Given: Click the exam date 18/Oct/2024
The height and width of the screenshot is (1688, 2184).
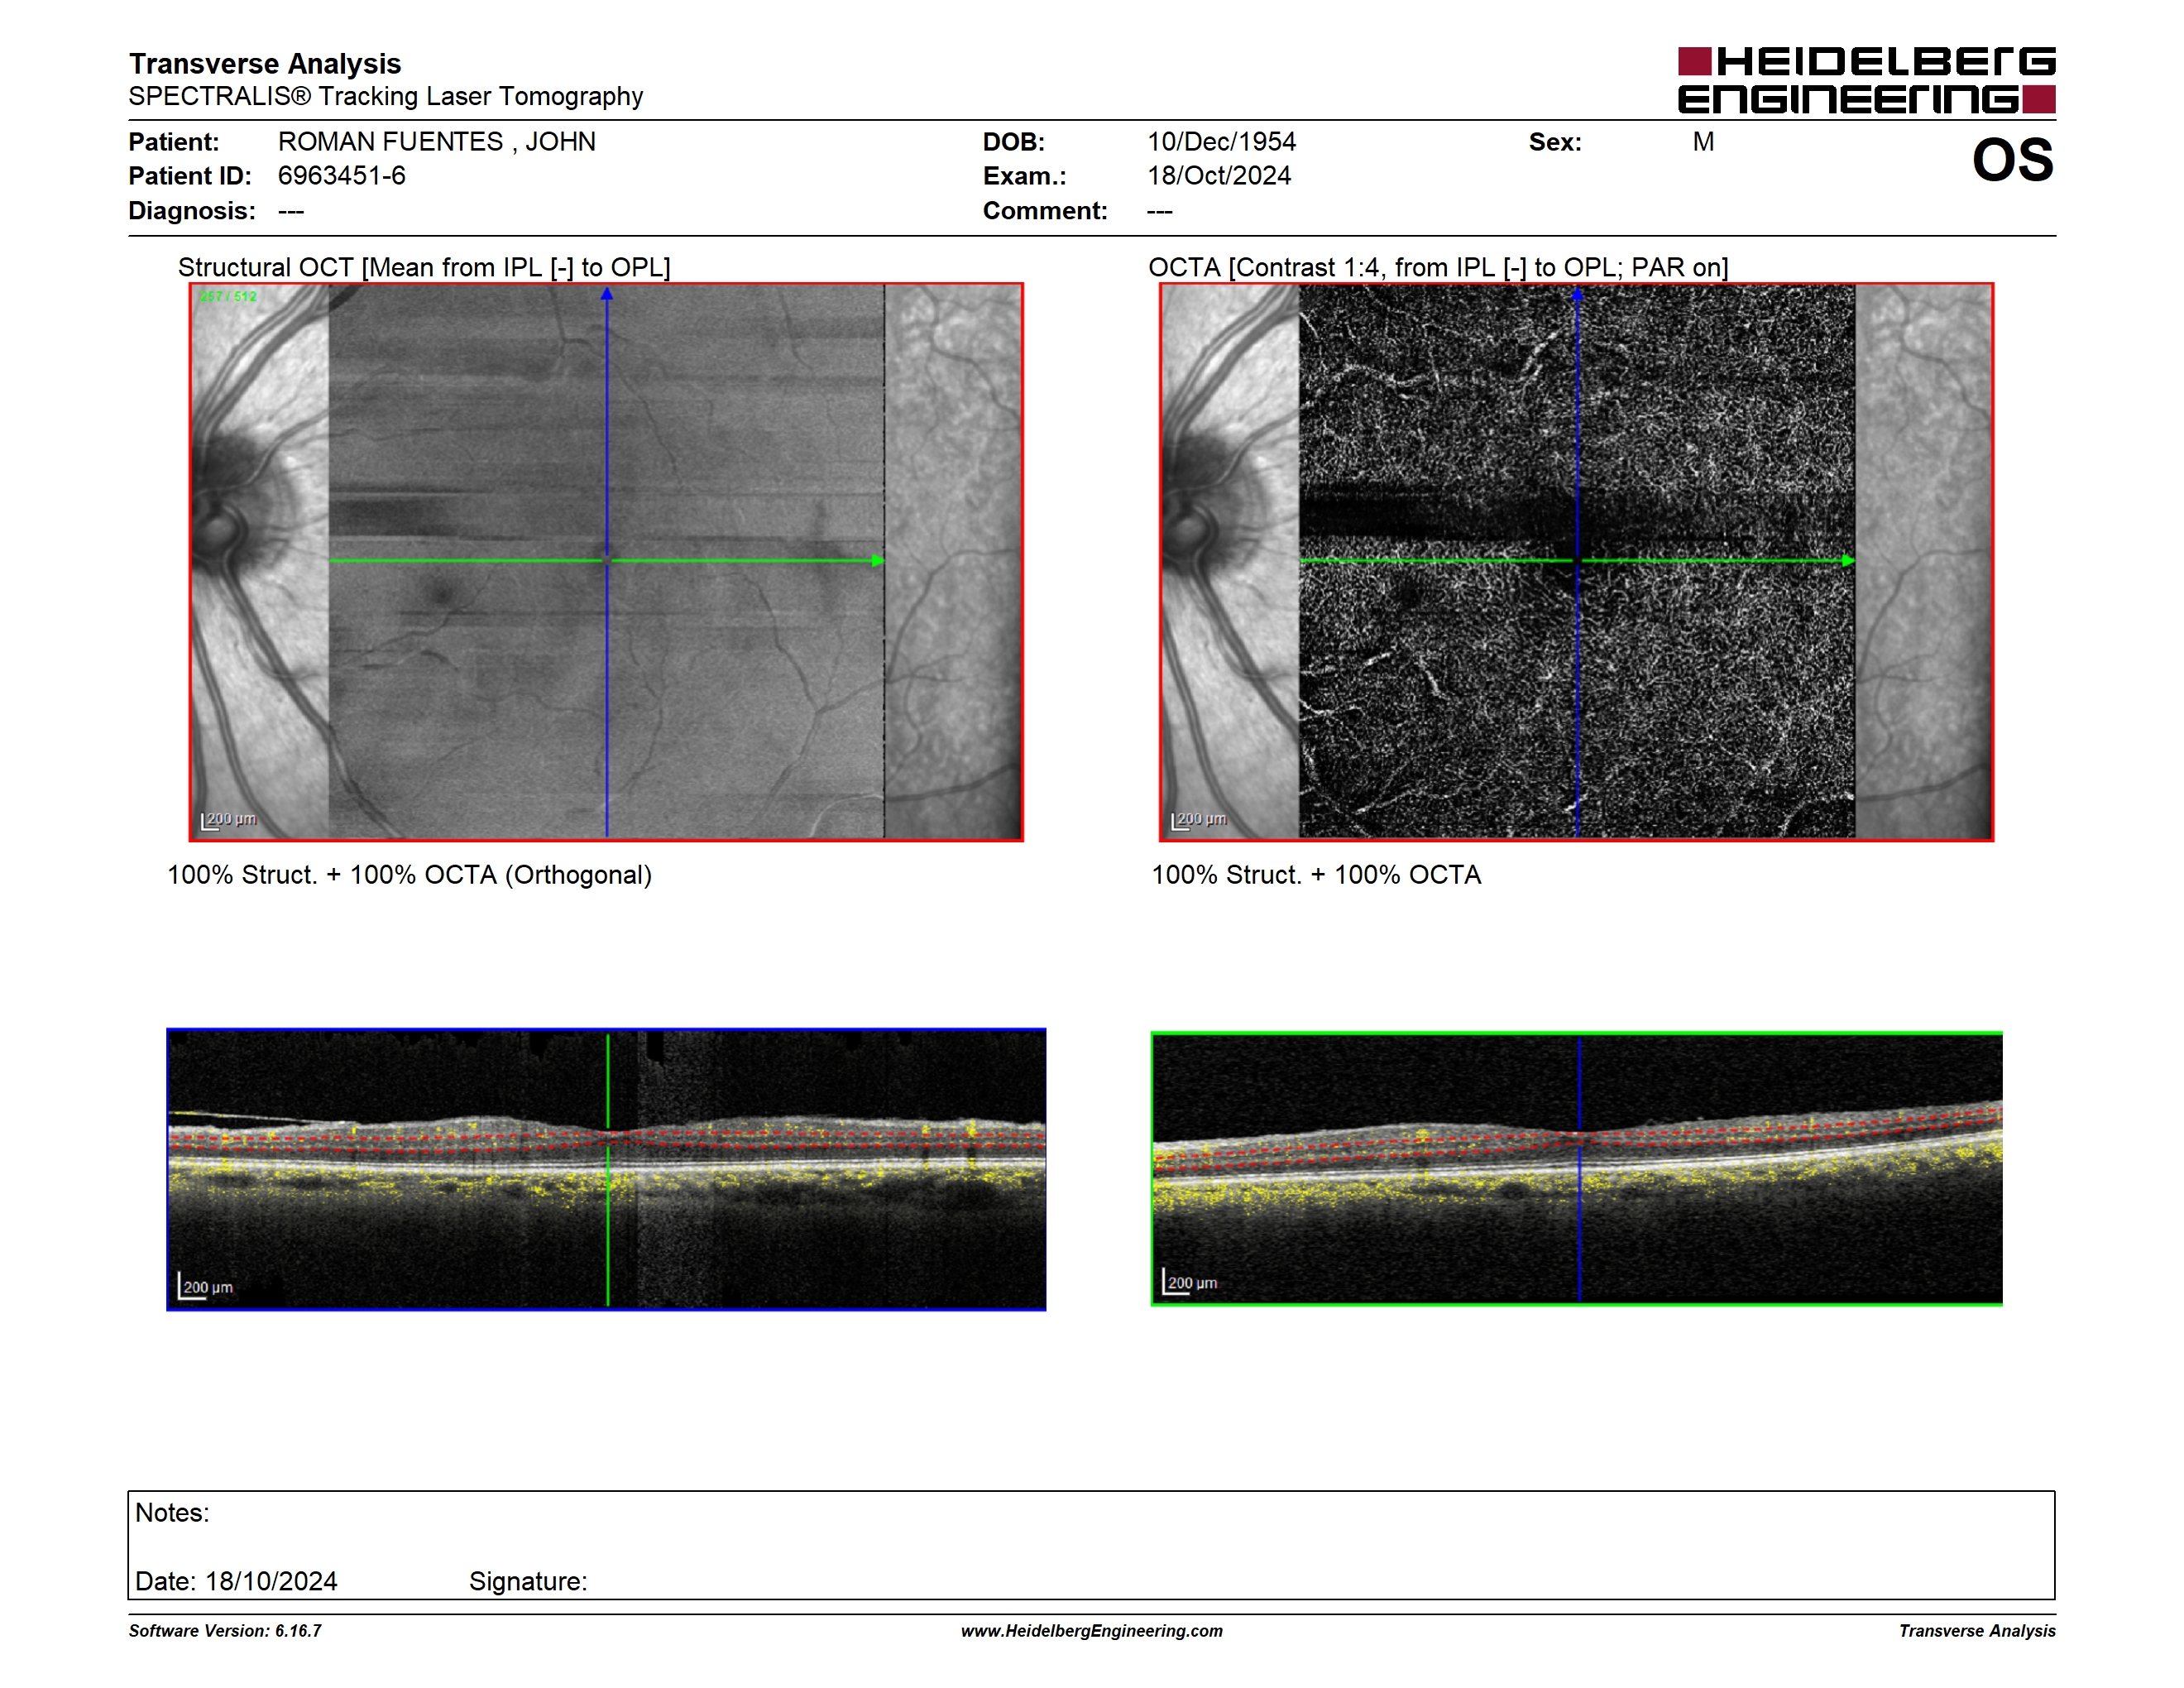Looking at the screenshot, I should pyautogui.click(x=1219, y=176).
